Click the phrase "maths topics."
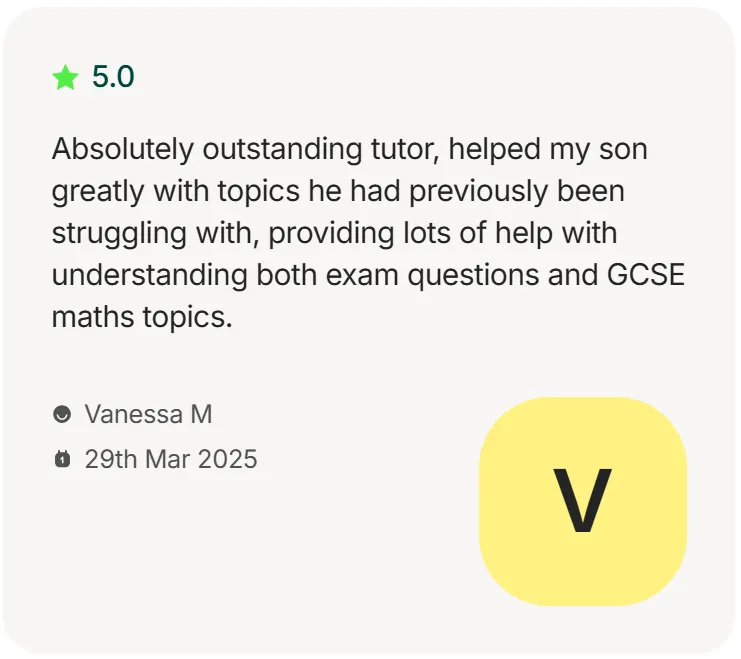741x659 pixels. pyautogui.click(x=142, y=317)
